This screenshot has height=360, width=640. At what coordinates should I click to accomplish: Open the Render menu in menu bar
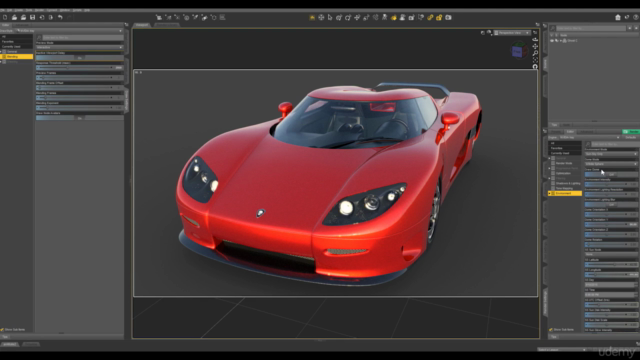[x=39, y=10]
